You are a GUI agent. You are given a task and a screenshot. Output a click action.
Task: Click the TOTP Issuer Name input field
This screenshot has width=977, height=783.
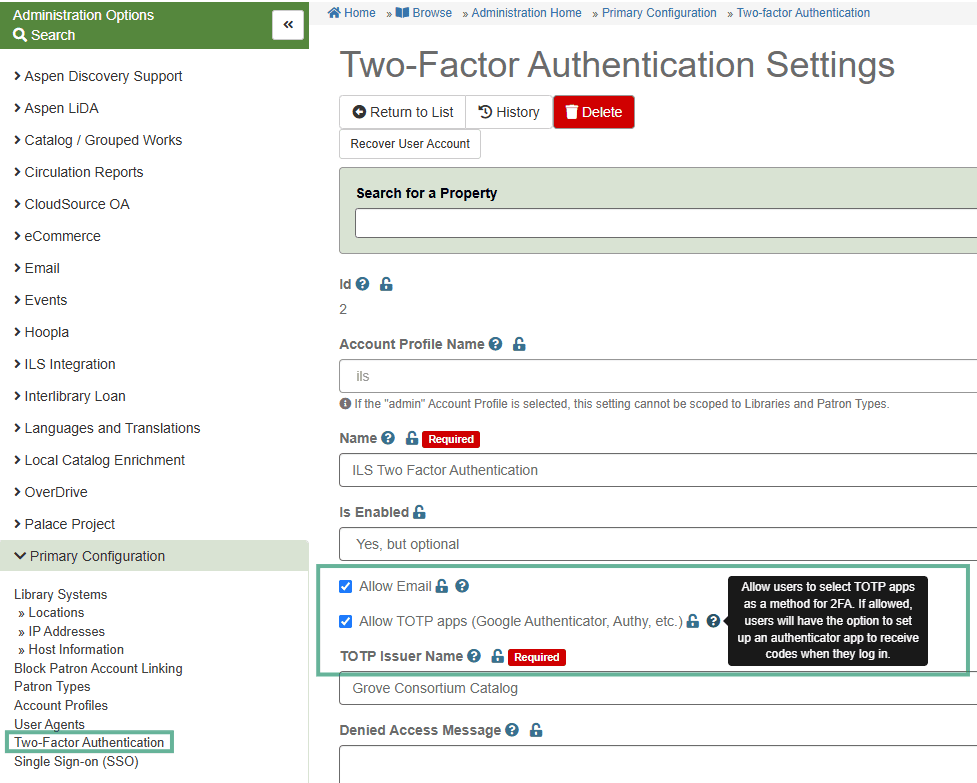[658, 688]
